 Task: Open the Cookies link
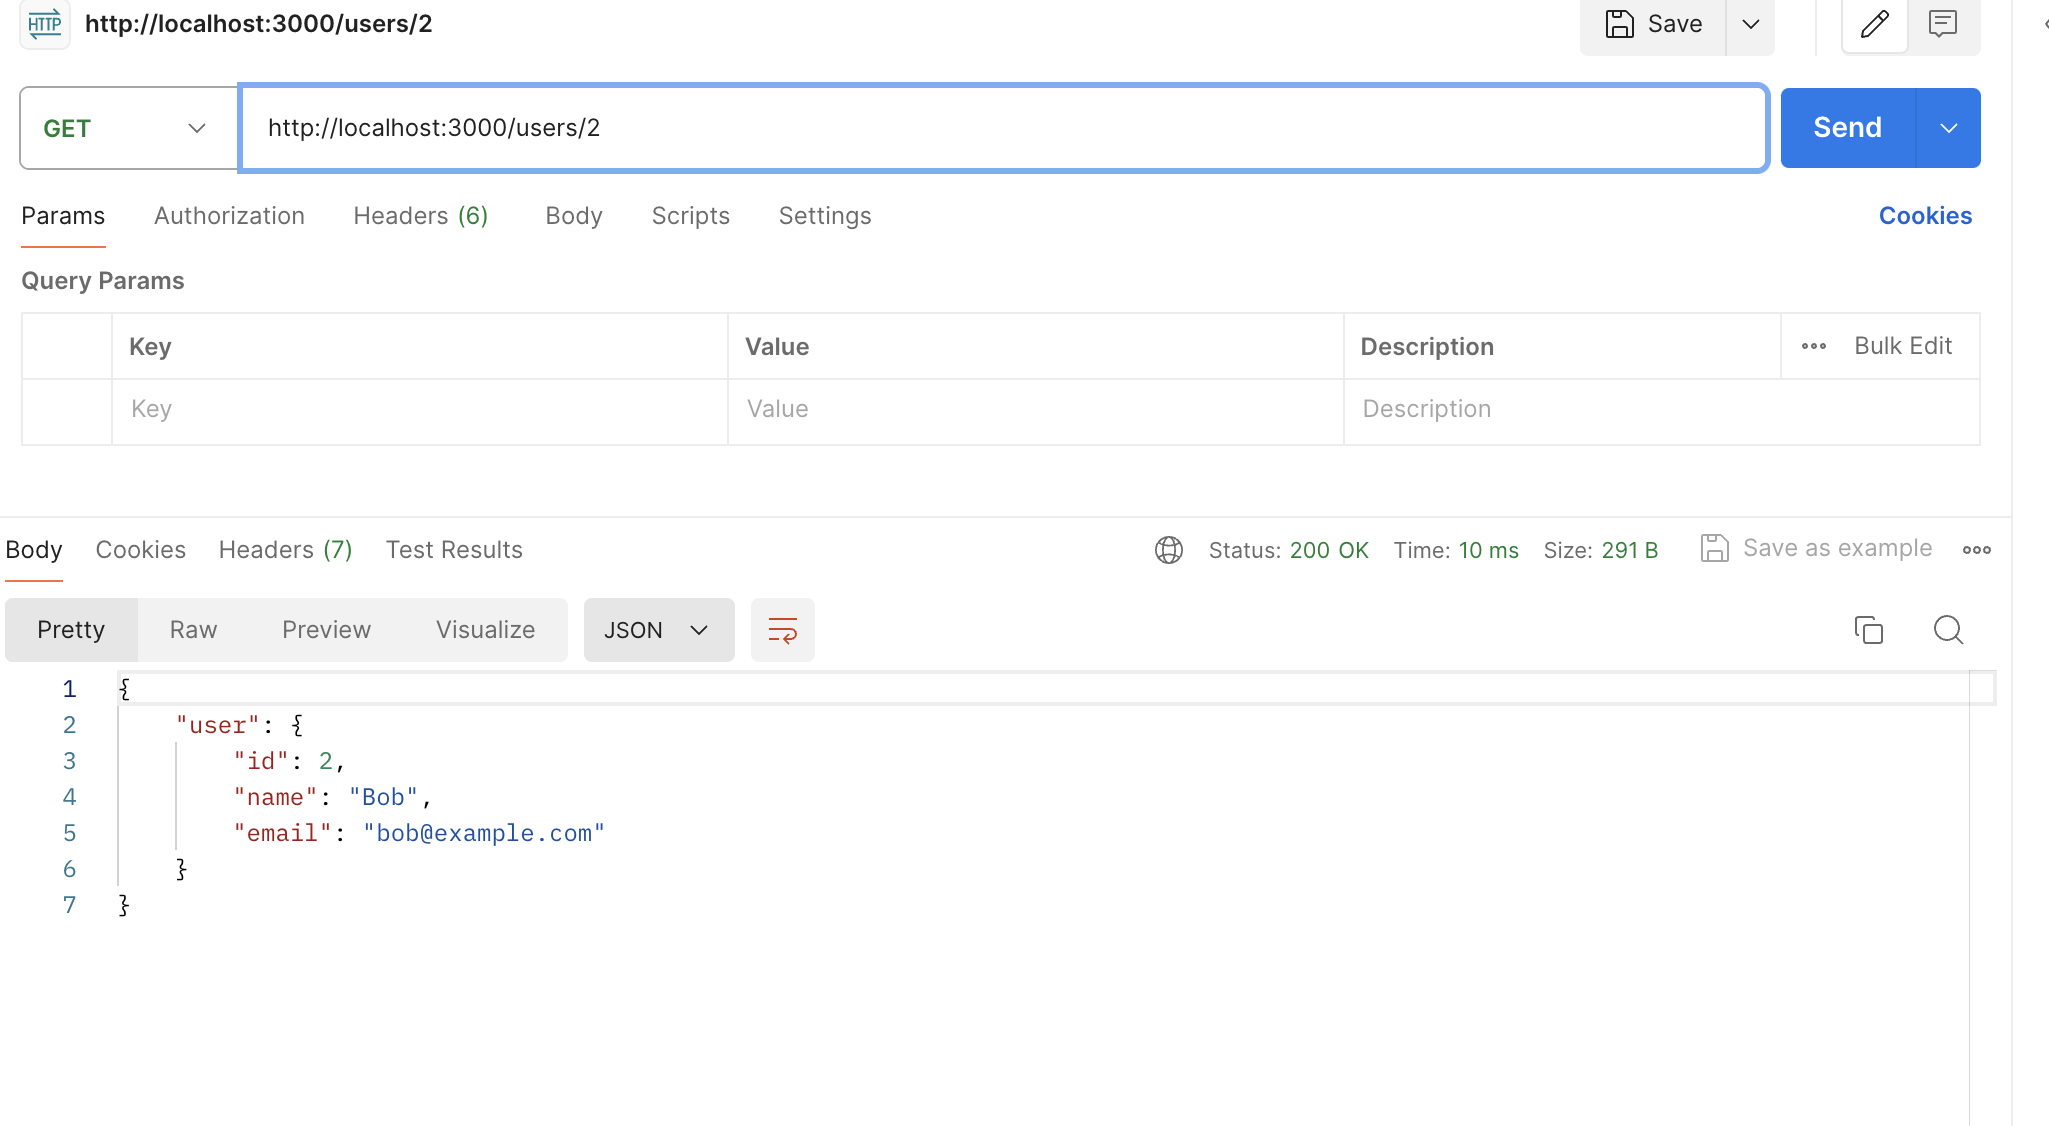point(1924,216)
